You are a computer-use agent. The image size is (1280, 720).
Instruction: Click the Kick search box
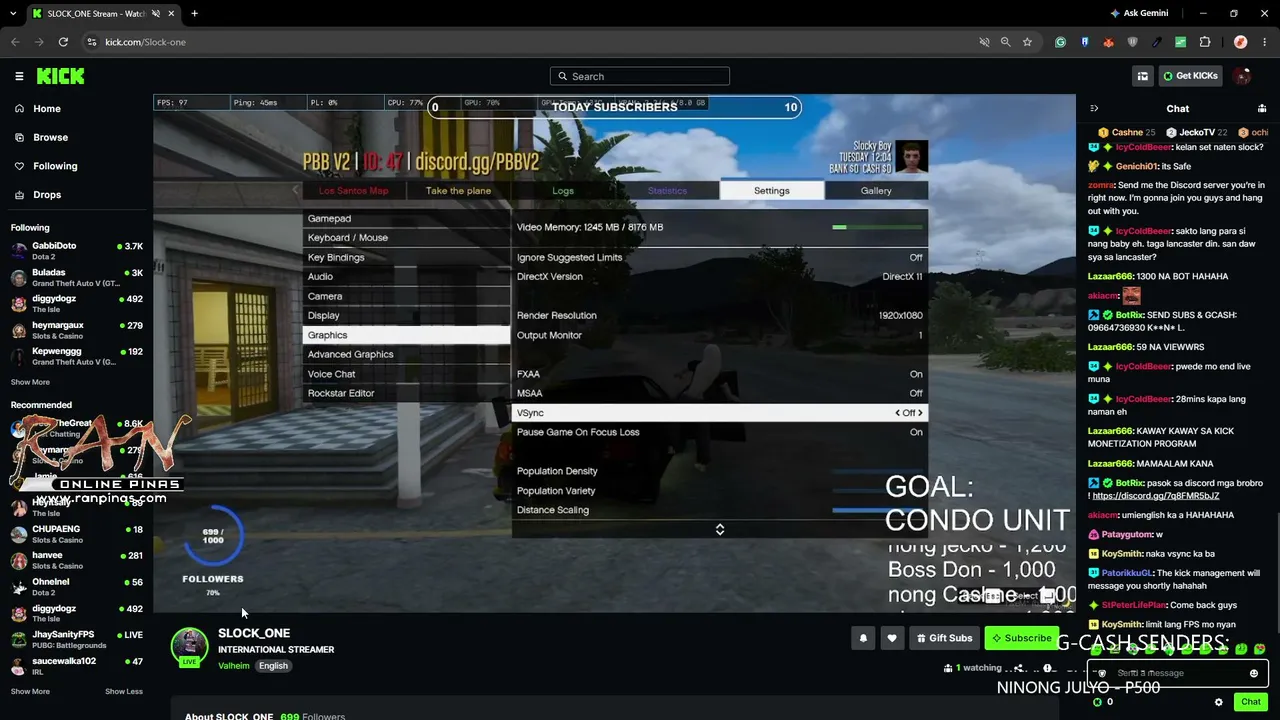[640, 76]
